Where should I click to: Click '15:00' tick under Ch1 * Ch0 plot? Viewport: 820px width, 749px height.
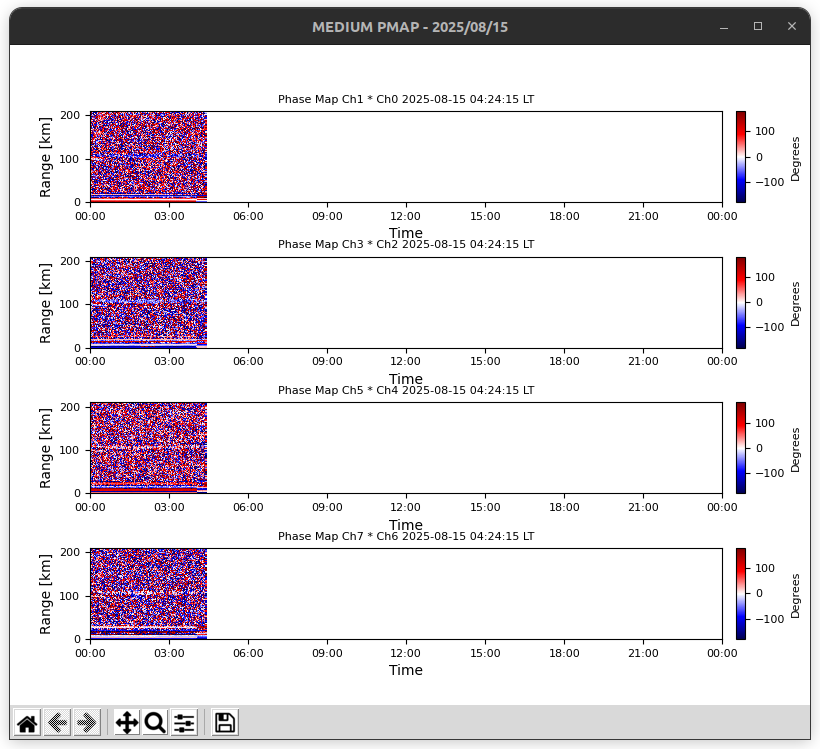click(x=485, y=216)
